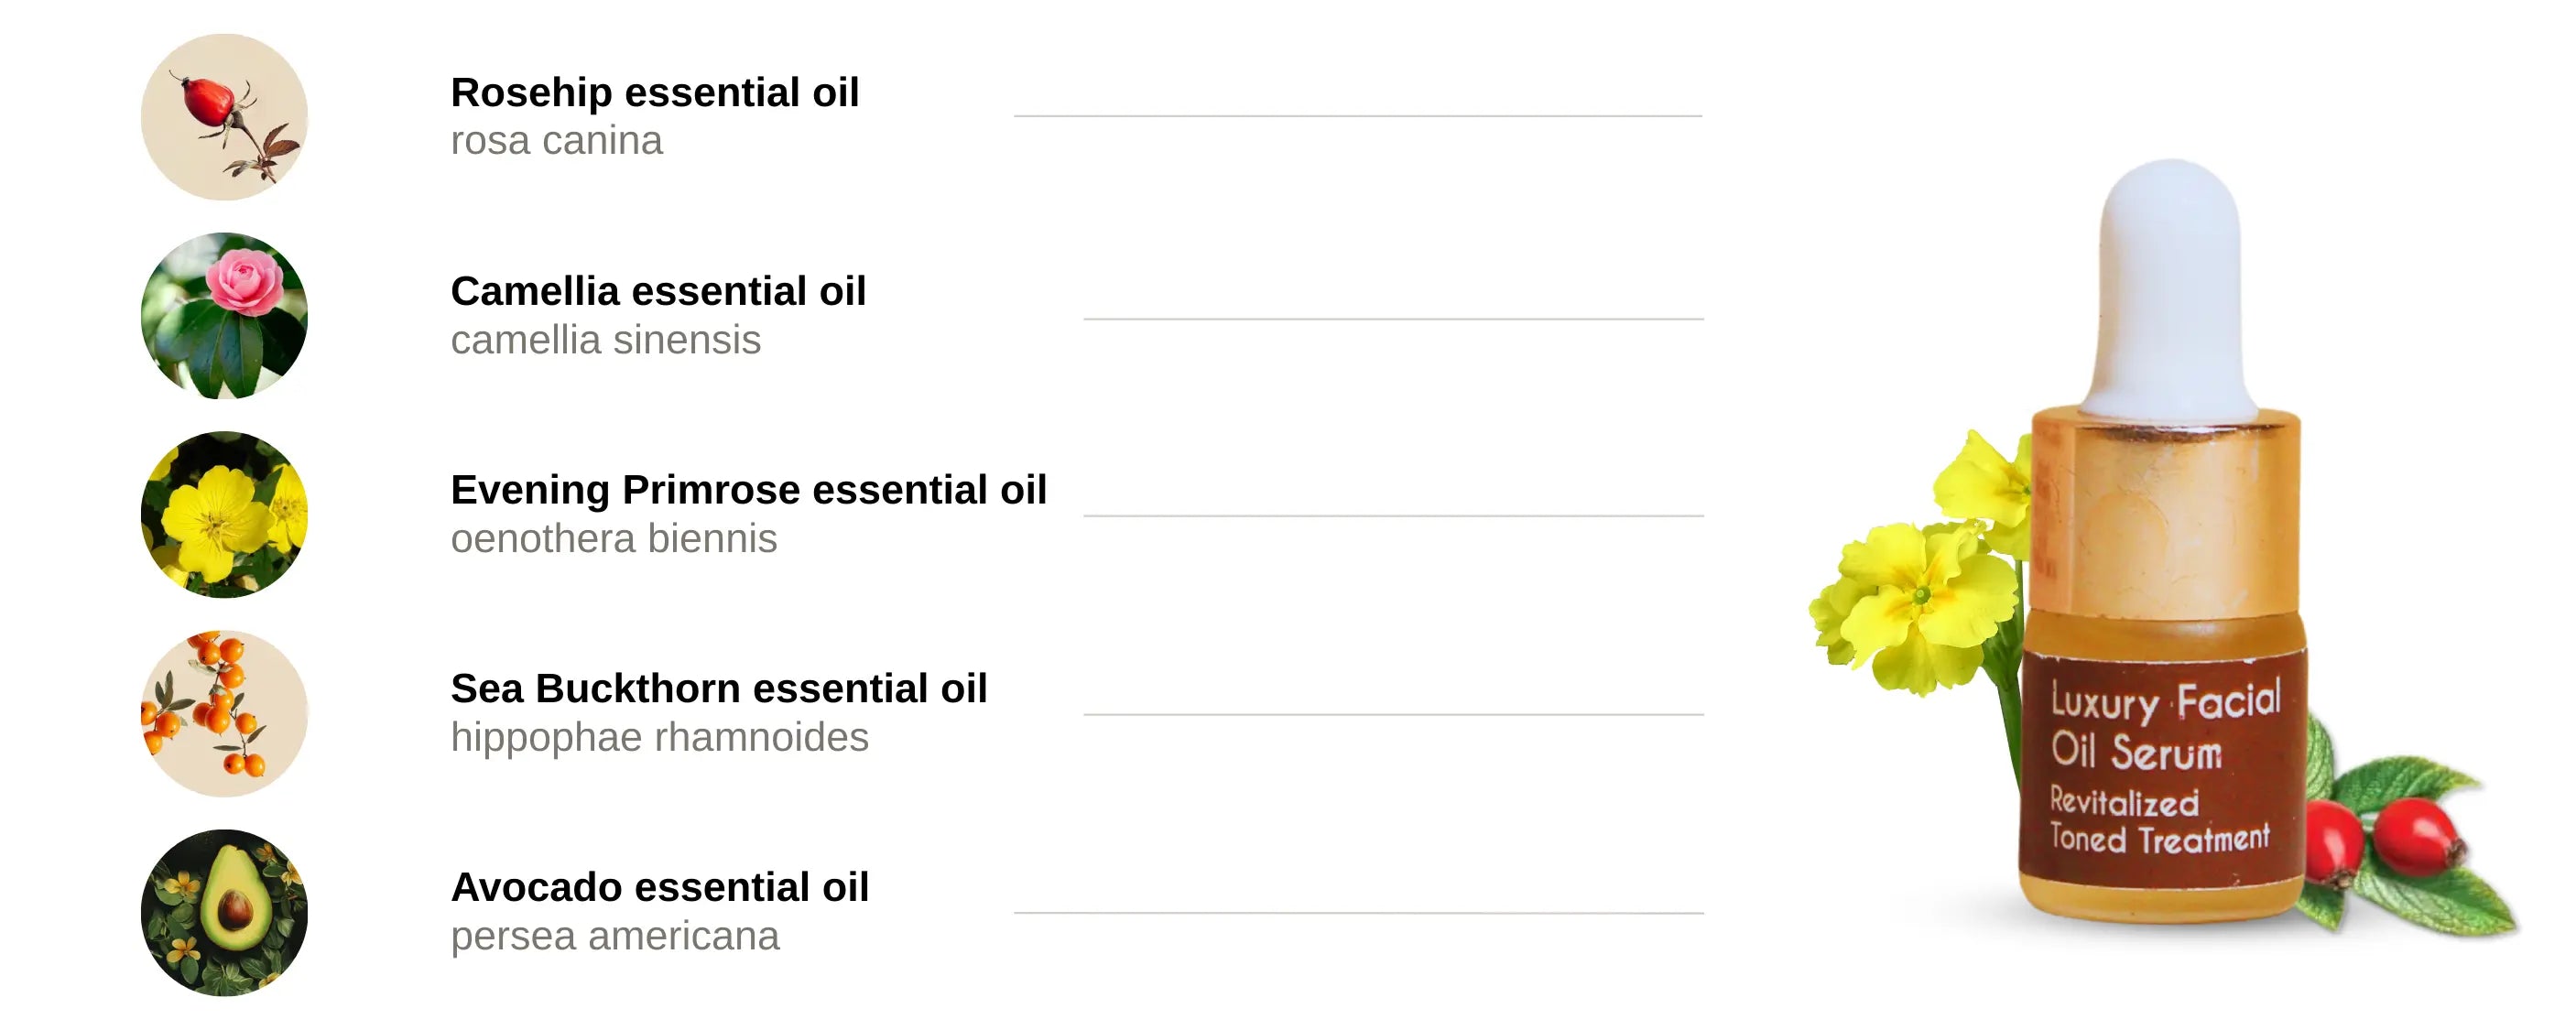Open the Avocado essential oil heading
This screenshot has width=2576, height=1030.
click(x=660, y=888)
